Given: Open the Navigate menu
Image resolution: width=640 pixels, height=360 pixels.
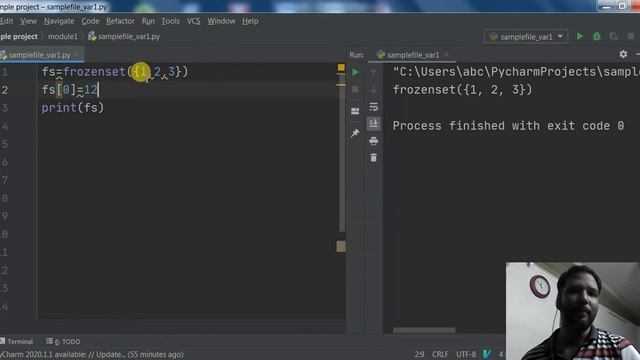Looking at the screenshot, I should click(x=59, y=21).
